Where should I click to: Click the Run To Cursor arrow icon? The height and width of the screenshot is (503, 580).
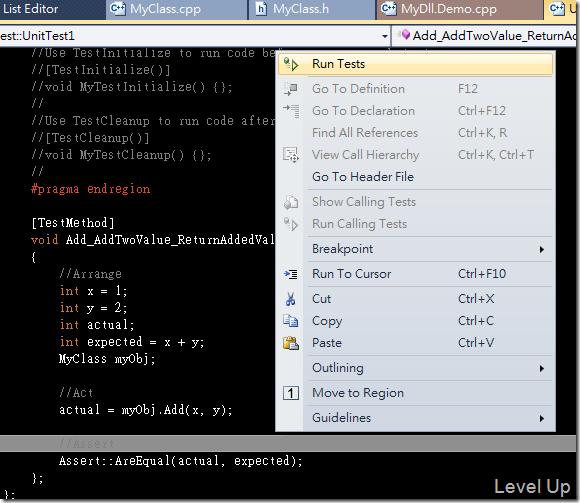(x=291, y=274)
